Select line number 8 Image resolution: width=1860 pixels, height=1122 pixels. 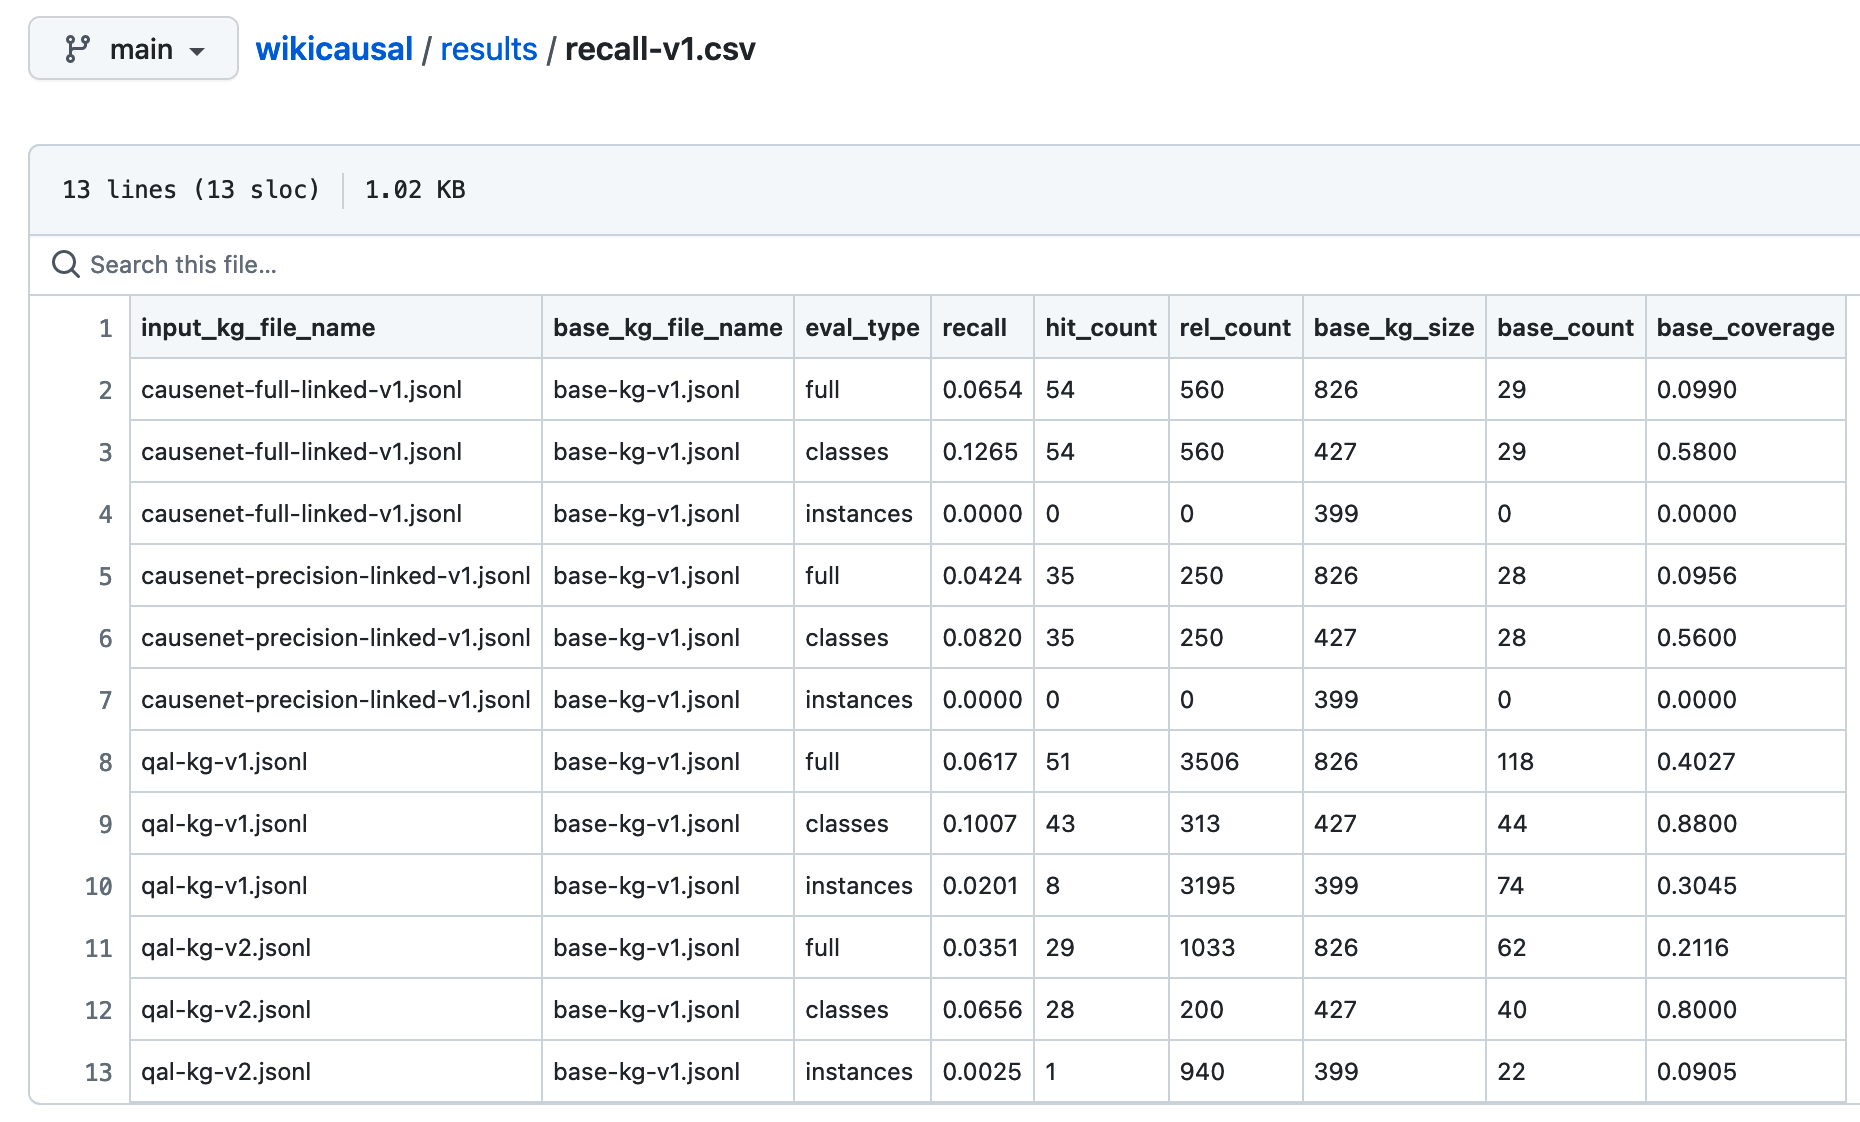click(x=105, y=763)
